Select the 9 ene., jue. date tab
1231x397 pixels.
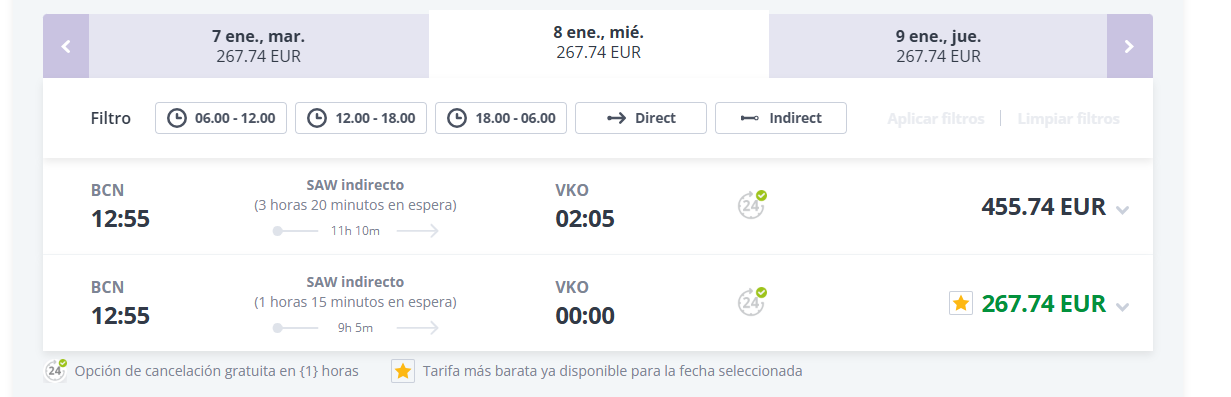click(x=938, y=46)
